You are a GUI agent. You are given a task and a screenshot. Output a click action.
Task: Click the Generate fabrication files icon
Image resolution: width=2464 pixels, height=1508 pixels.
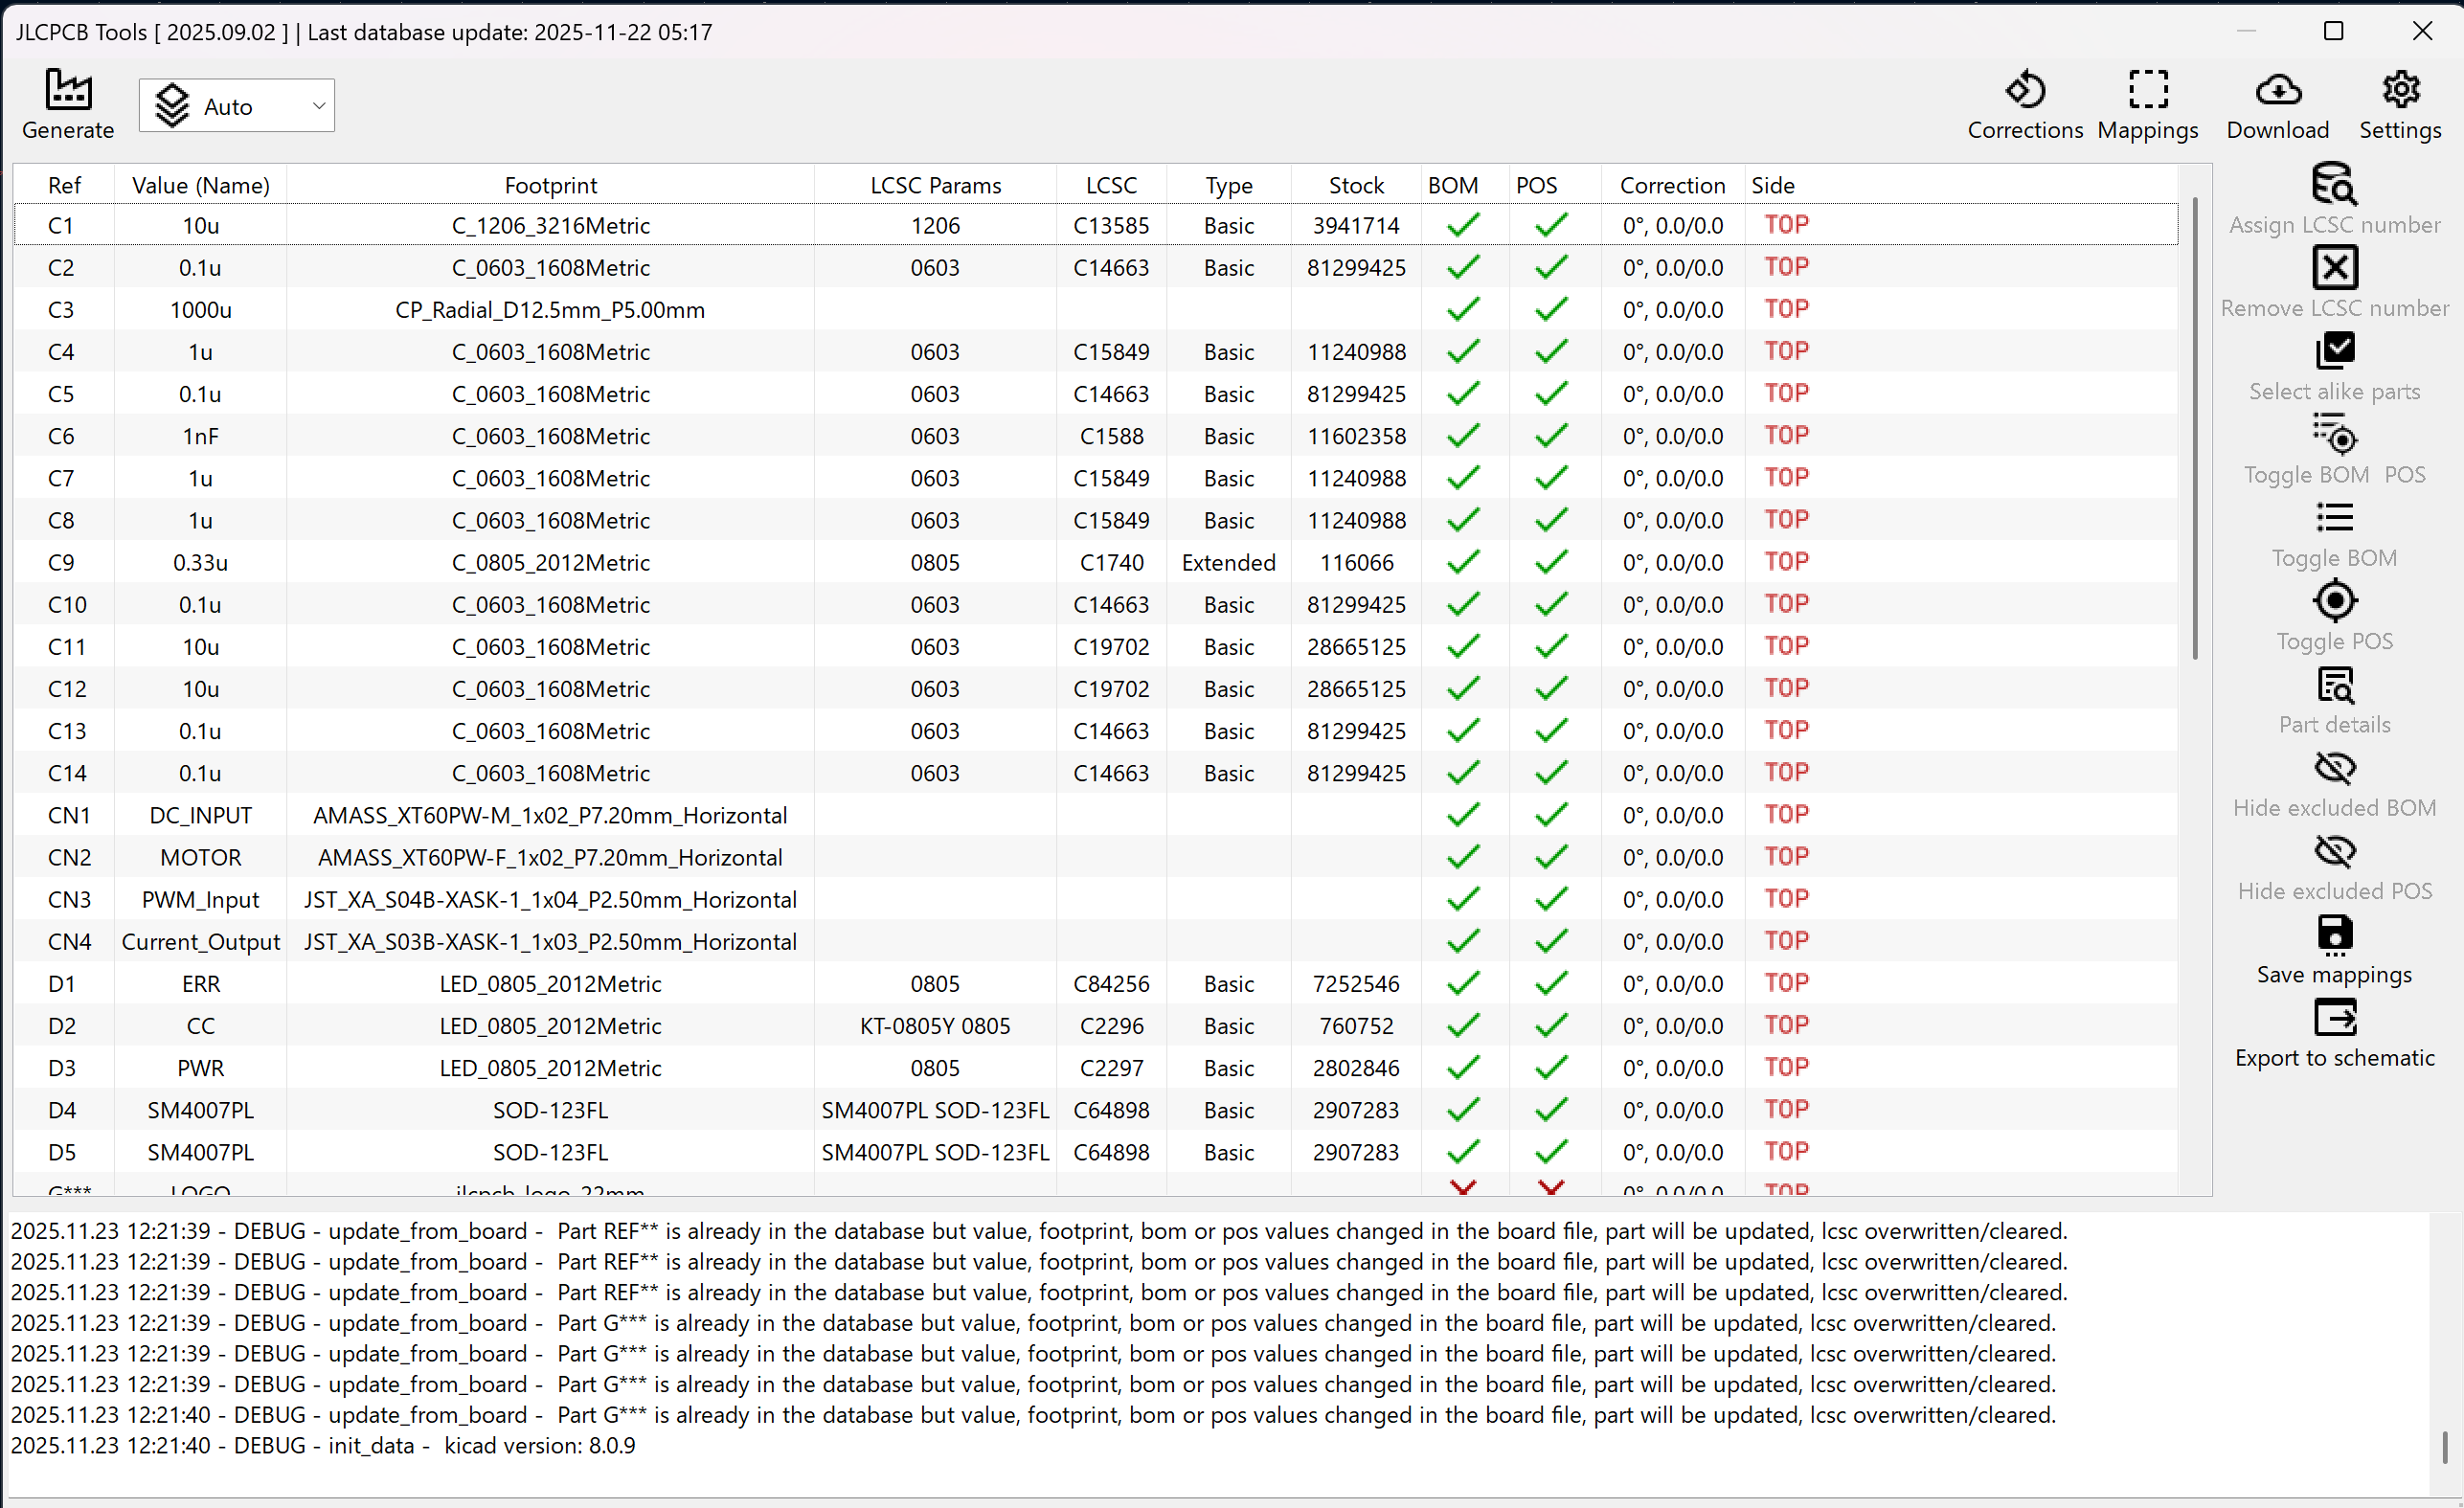click(x=68, y=92)
